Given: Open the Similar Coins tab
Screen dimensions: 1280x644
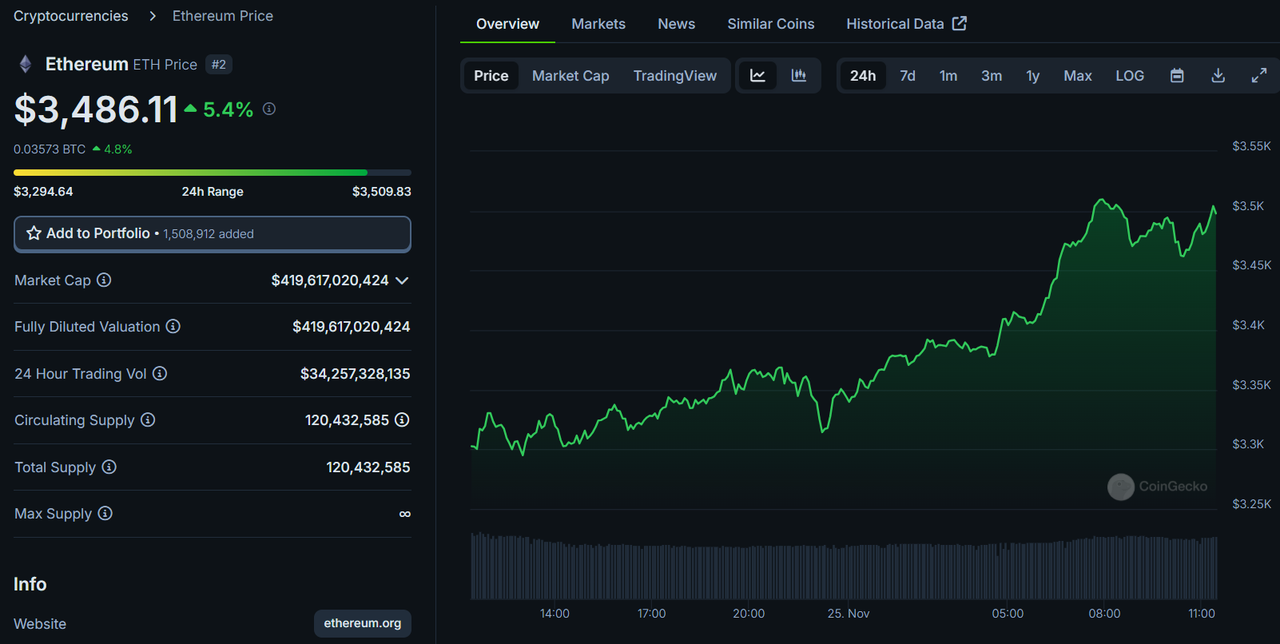Looking at the screenshot, I should (x=771, y=24).
